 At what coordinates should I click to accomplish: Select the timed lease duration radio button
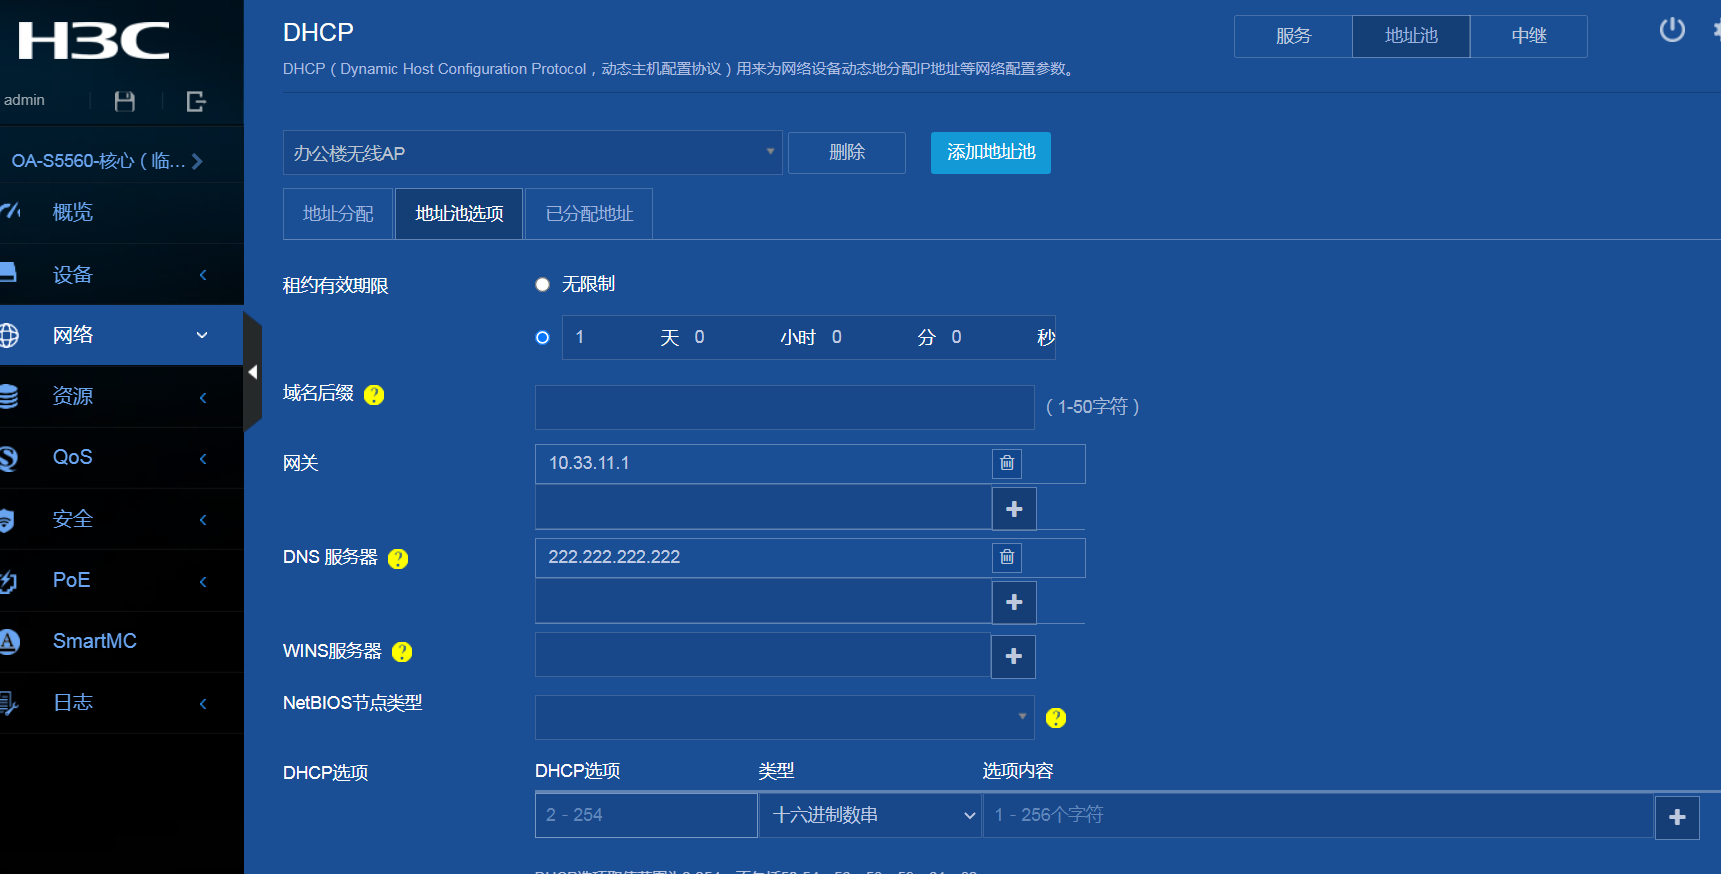click(542, 338)
